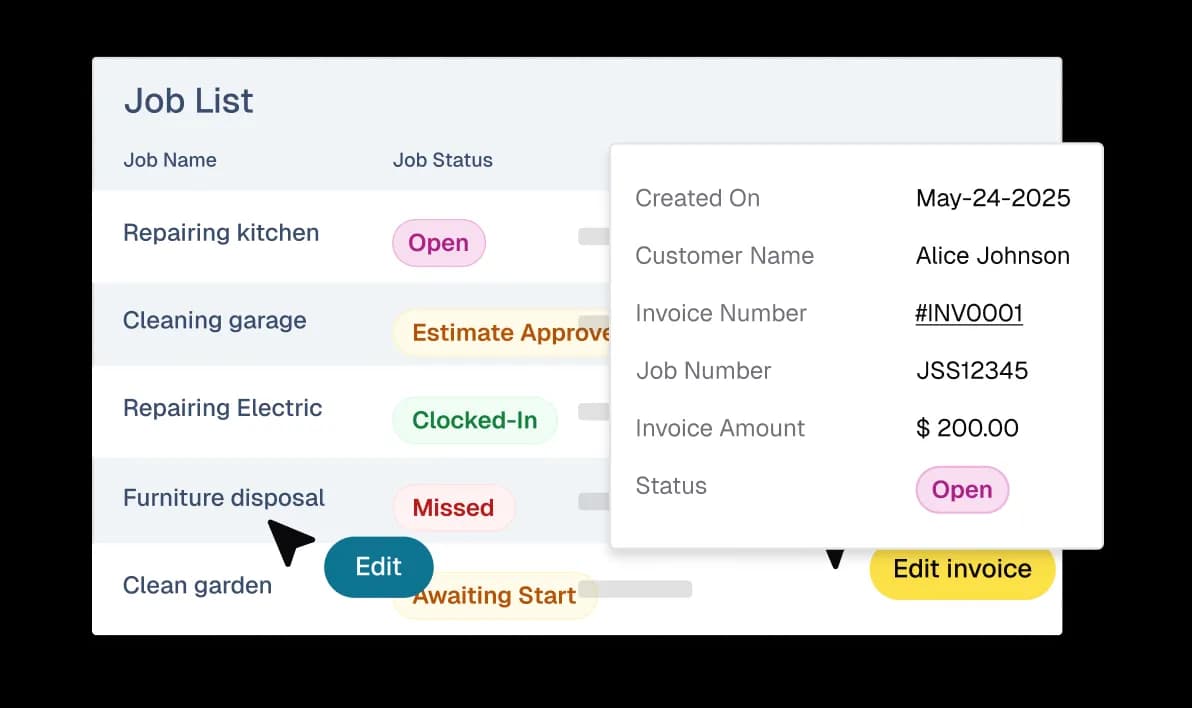Image resolution: width=1192 pixels, height=708 pixels.
Task: Click the Open status pill in invoice card
Action: tap(962, 490)
